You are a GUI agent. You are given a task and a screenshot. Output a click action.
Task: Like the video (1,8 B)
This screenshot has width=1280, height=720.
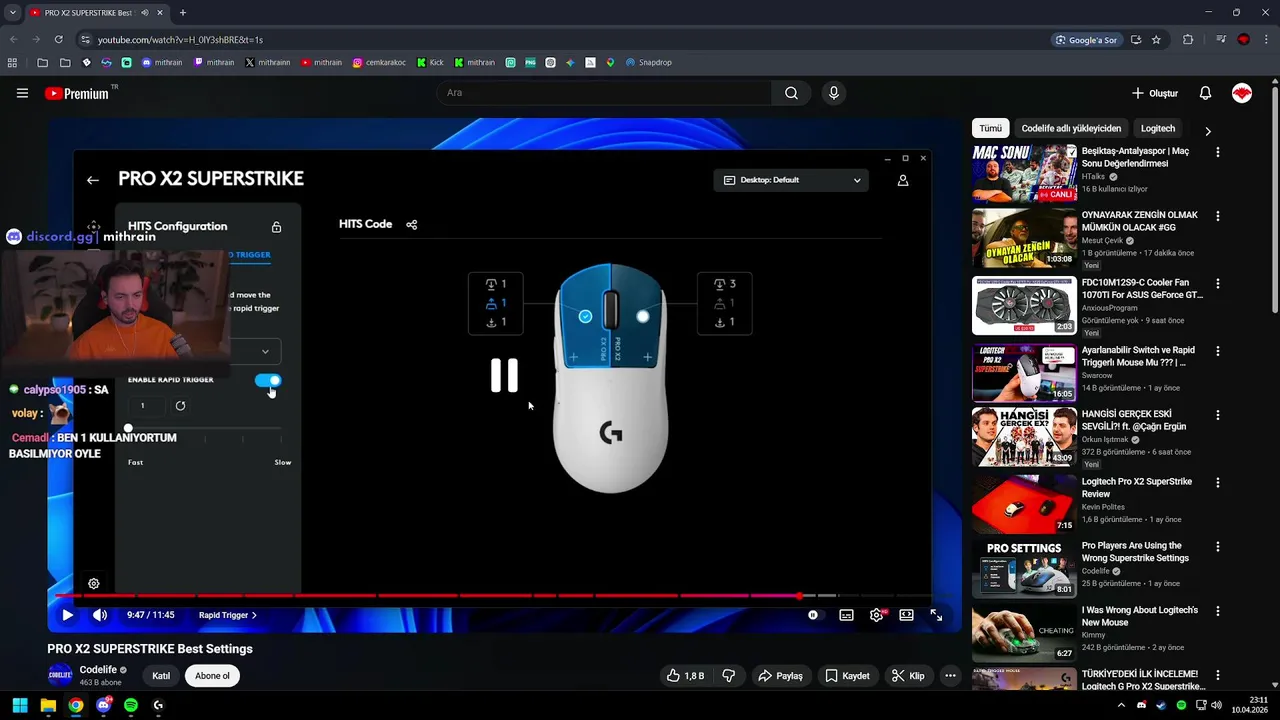tap(686, 676)
